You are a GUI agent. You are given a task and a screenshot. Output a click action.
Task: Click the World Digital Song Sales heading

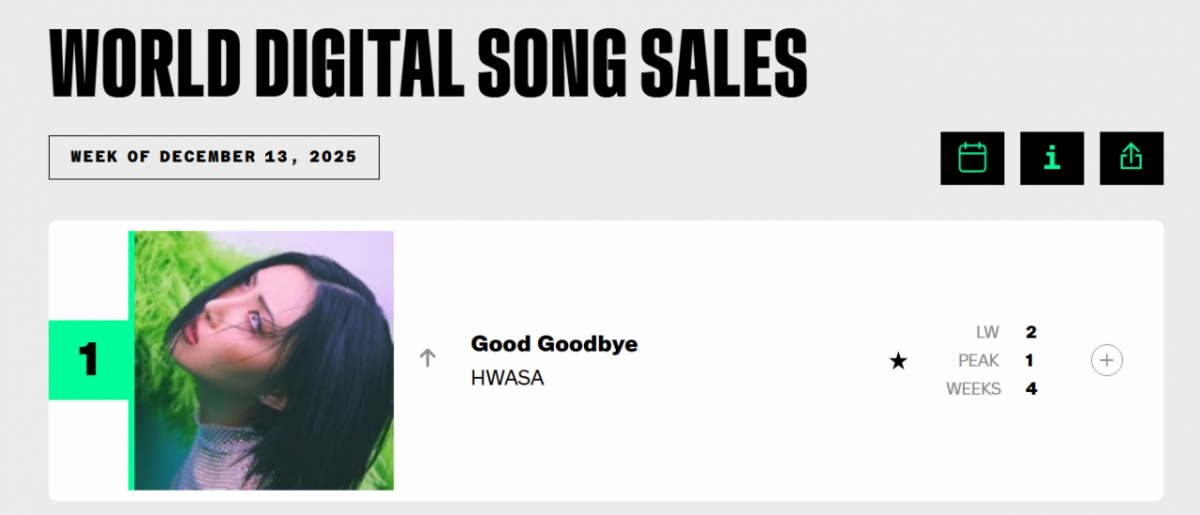(x=428, y=65)
